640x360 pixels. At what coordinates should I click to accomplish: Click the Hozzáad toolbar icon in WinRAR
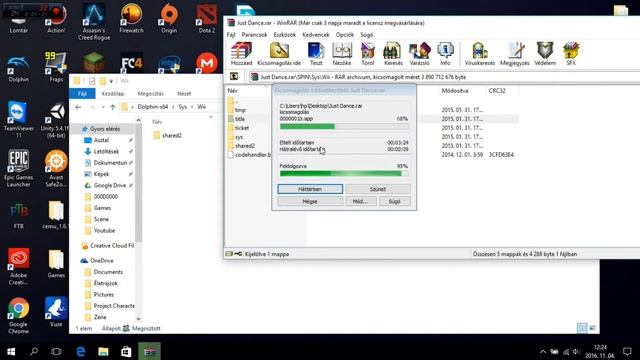pyautogui.click(x=241, y=54)
